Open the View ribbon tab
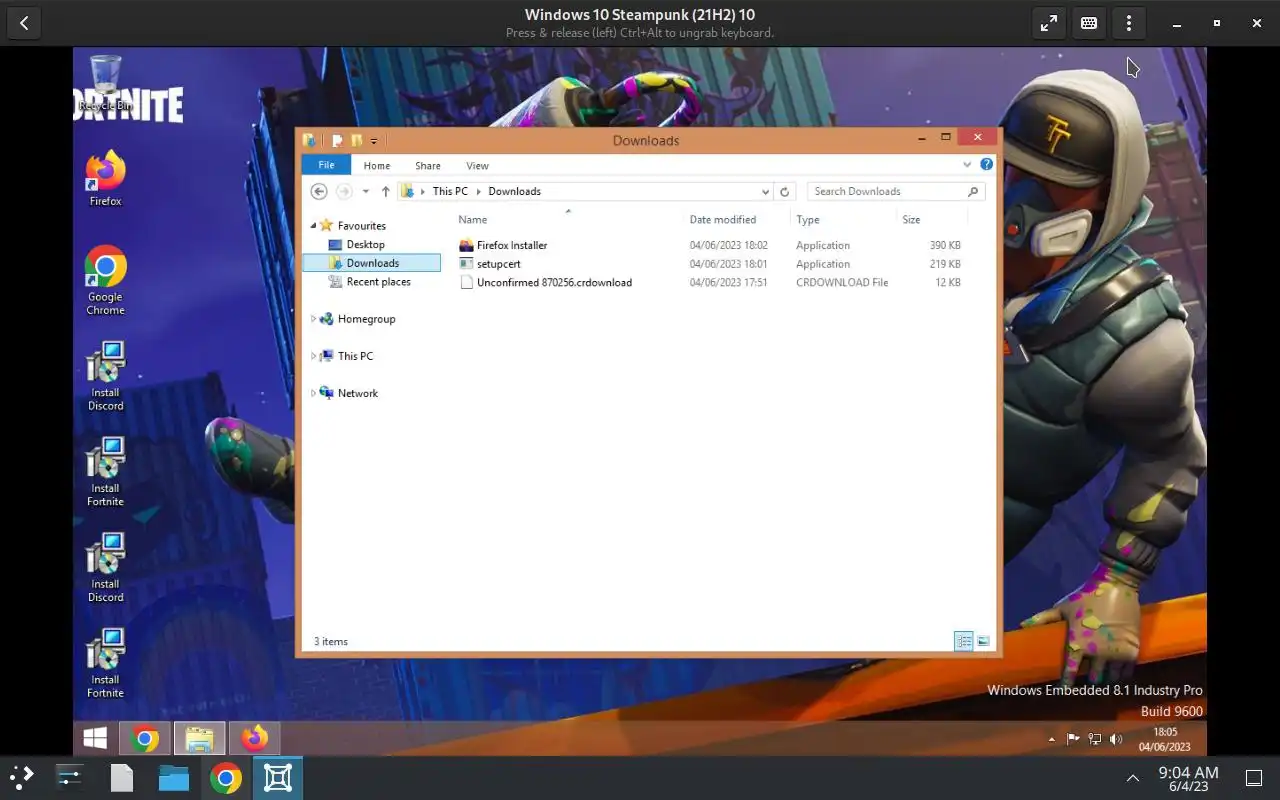Image resolution: width=1280 pixels, height=800 pixels. tap(478, 165)
